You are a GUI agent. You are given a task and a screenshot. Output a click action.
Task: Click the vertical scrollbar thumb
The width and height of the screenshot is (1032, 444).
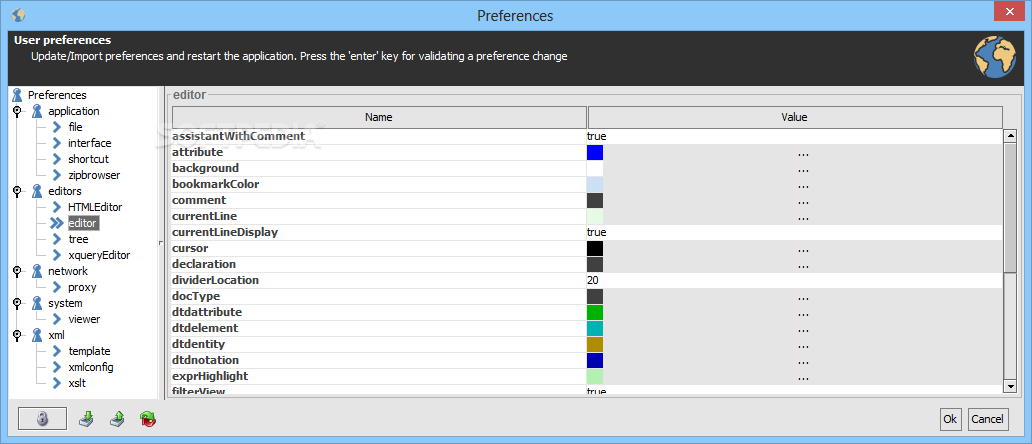coord(1010,207)
